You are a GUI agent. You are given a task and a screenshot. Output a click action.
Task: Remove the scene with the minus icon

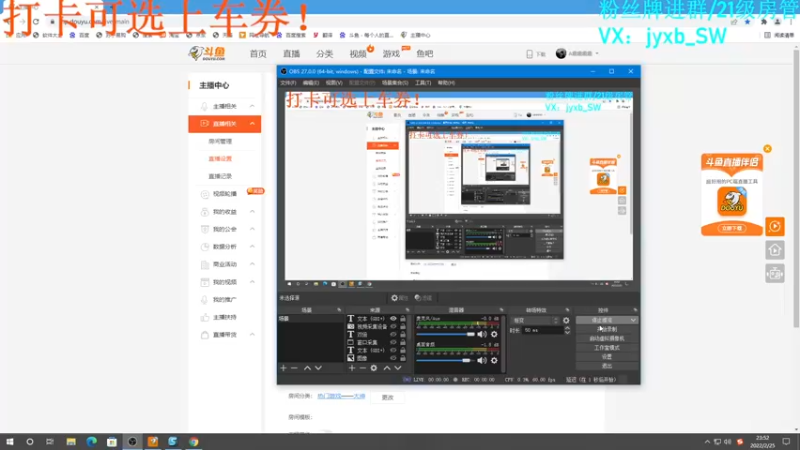[x=294, y=368]
